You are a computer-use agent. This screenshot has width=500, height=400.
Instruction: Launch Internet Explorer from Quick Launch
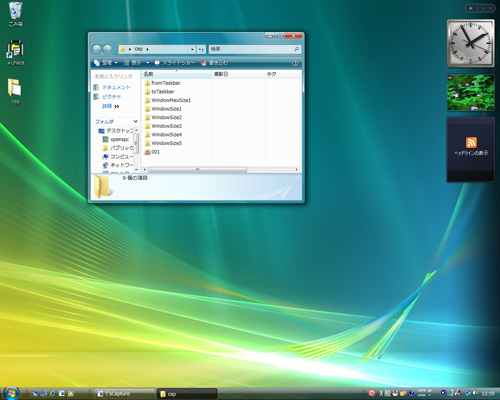pyautogui.click(x=53, y=394)
